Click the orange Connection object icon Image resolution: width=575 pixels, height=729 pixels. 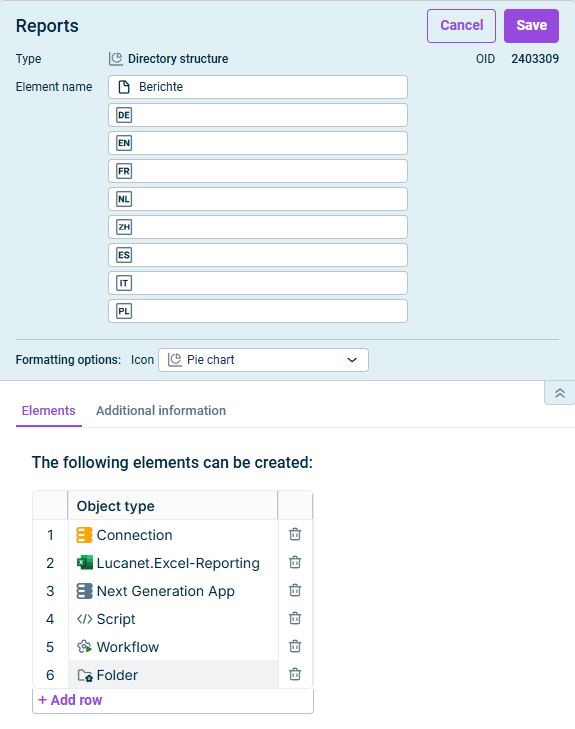[85, 535]
